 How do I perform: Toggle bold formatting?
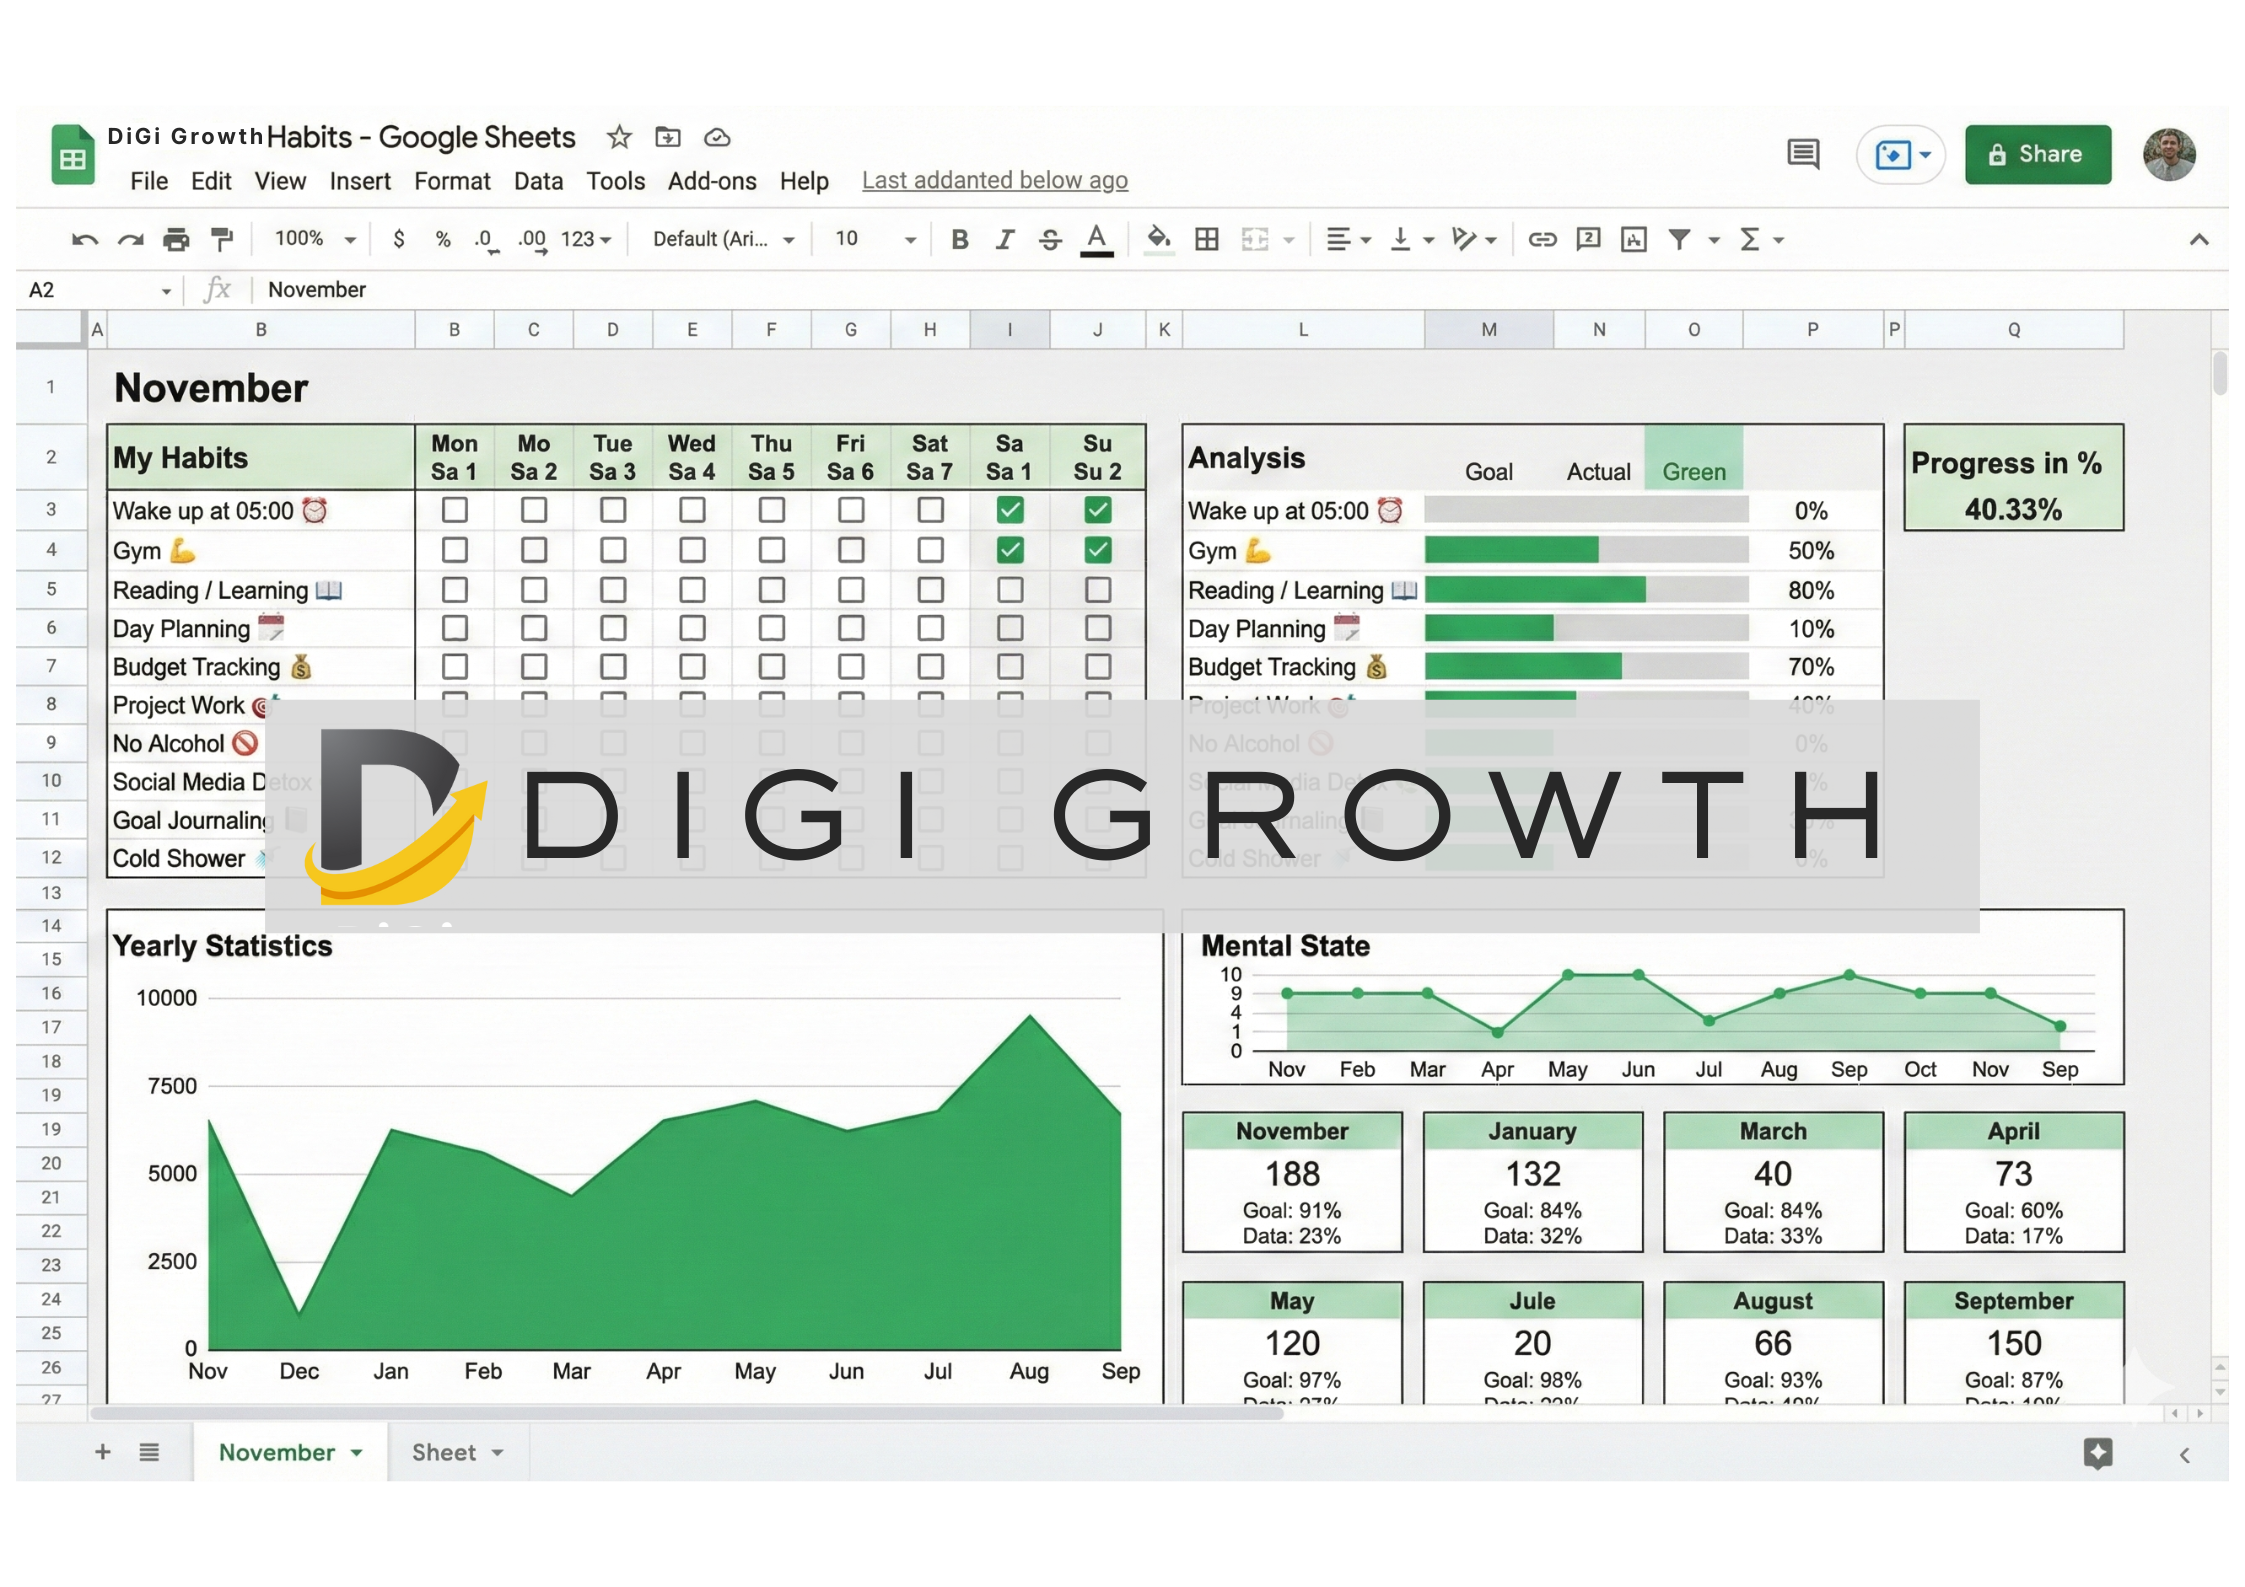959,239
